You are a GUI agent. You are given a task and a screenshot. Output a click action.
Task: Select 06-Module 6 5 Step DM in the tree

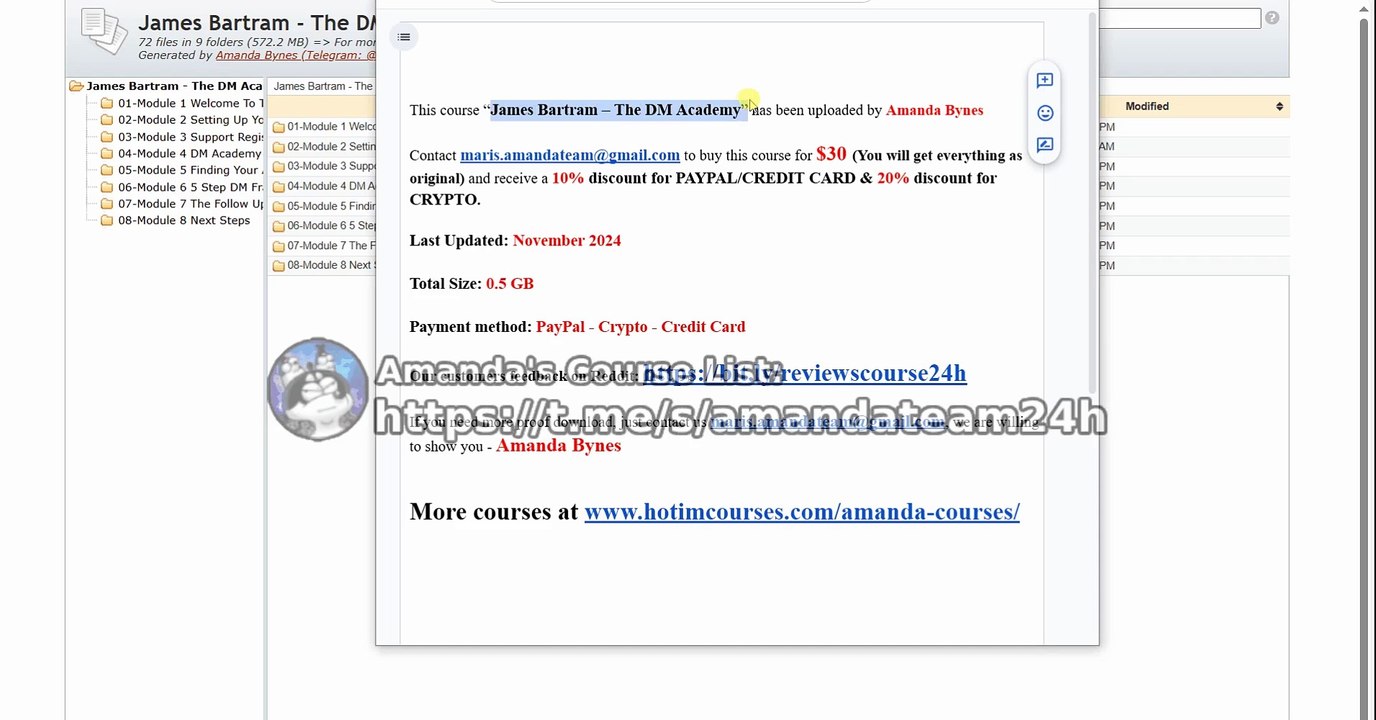coord(191,187)
